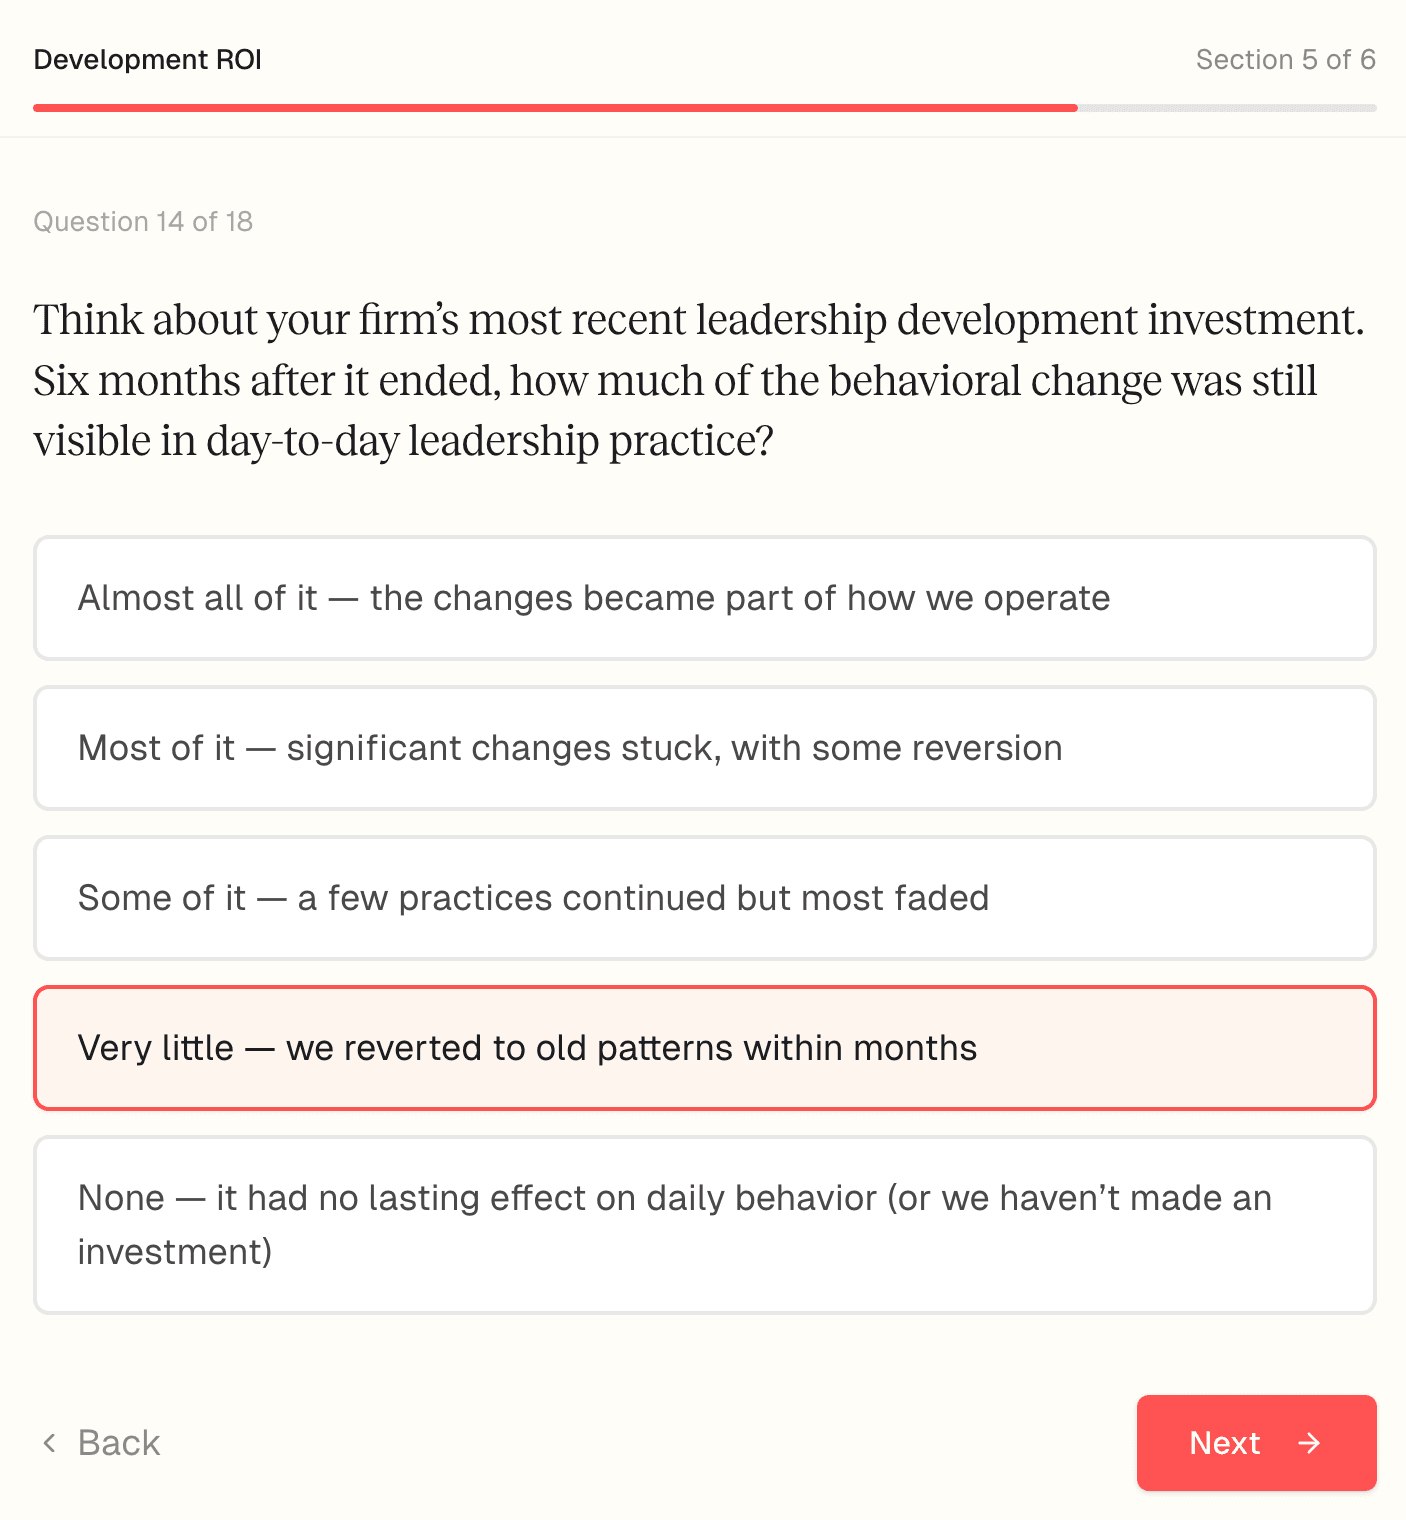Select 'None — it had no lasting effect' option
This screenshot has width=1406, height=1520.
click(704, 1224)
